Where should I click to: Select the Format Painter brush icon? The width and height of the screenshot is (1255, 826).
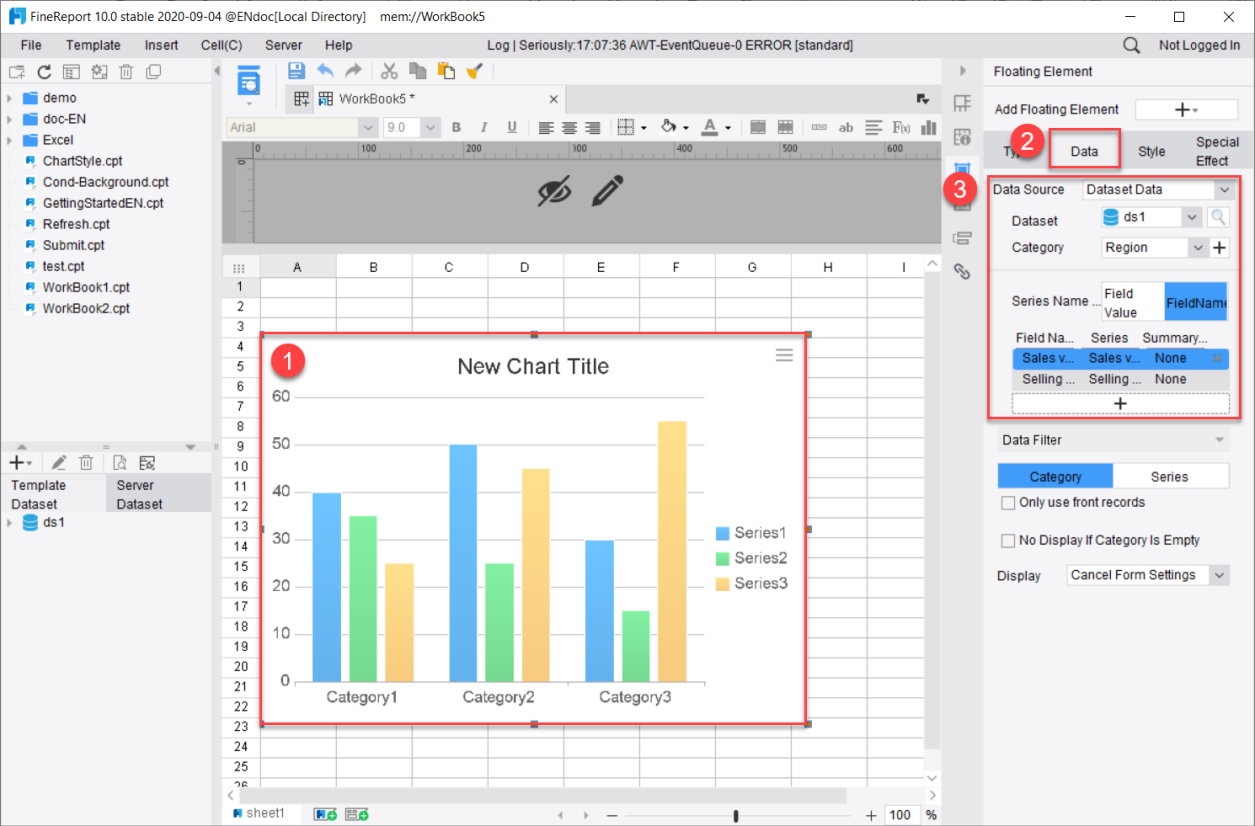(475, 71)
